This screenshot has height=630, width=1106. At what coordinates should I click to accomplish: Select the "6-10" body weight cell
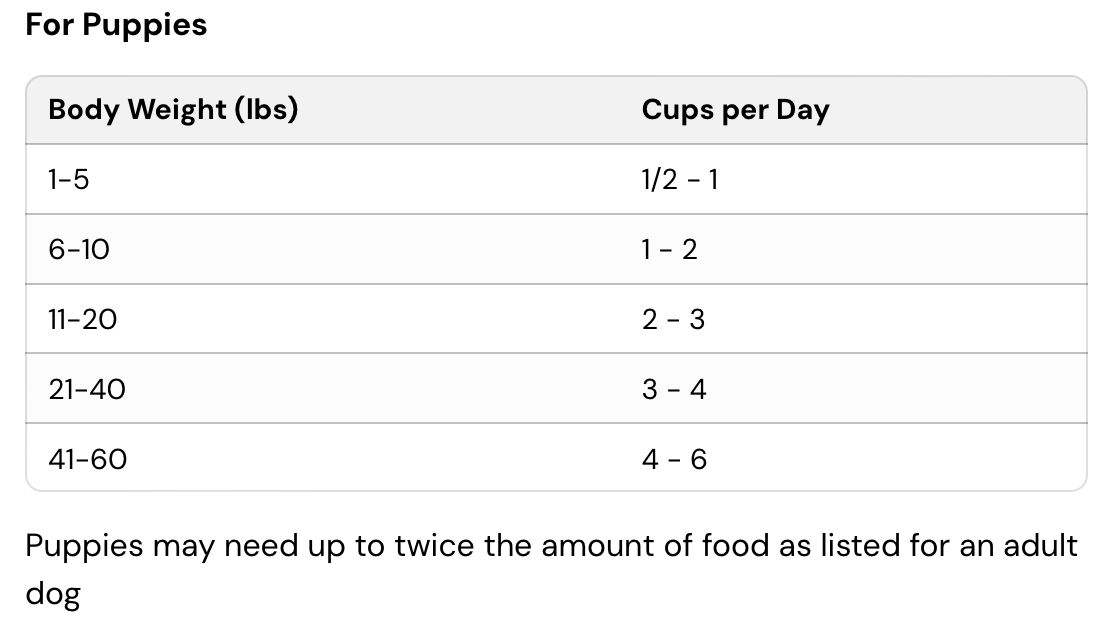79,249
